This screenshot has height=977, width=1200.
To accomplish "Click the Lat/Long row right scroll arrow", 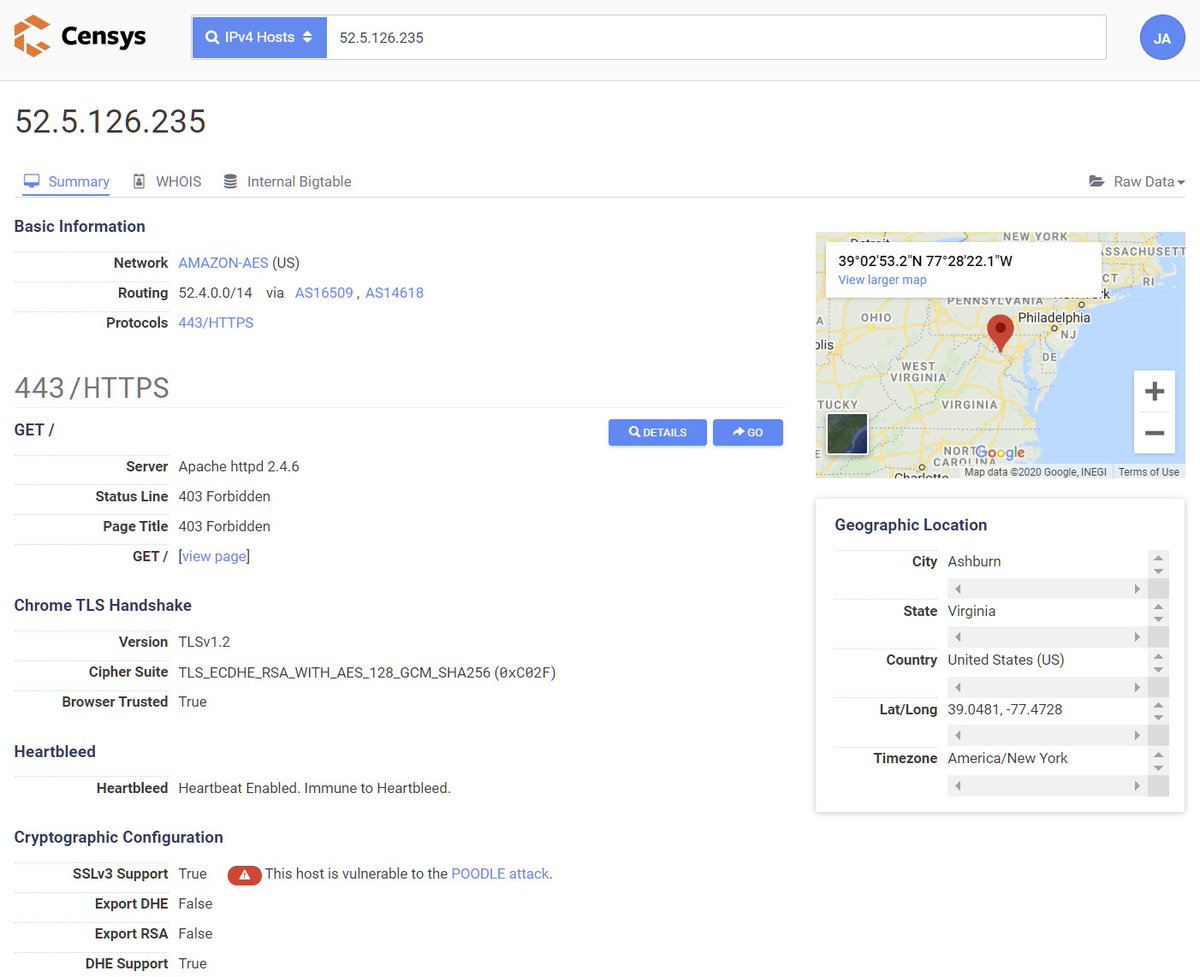I will (x=1137, y=735).
